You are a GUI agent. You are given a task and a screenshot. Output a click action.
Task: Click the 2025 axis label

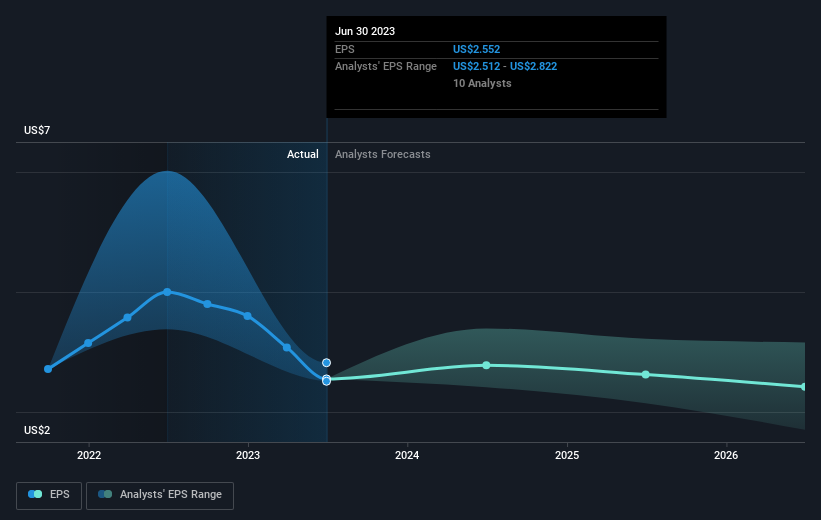(567, 455)
